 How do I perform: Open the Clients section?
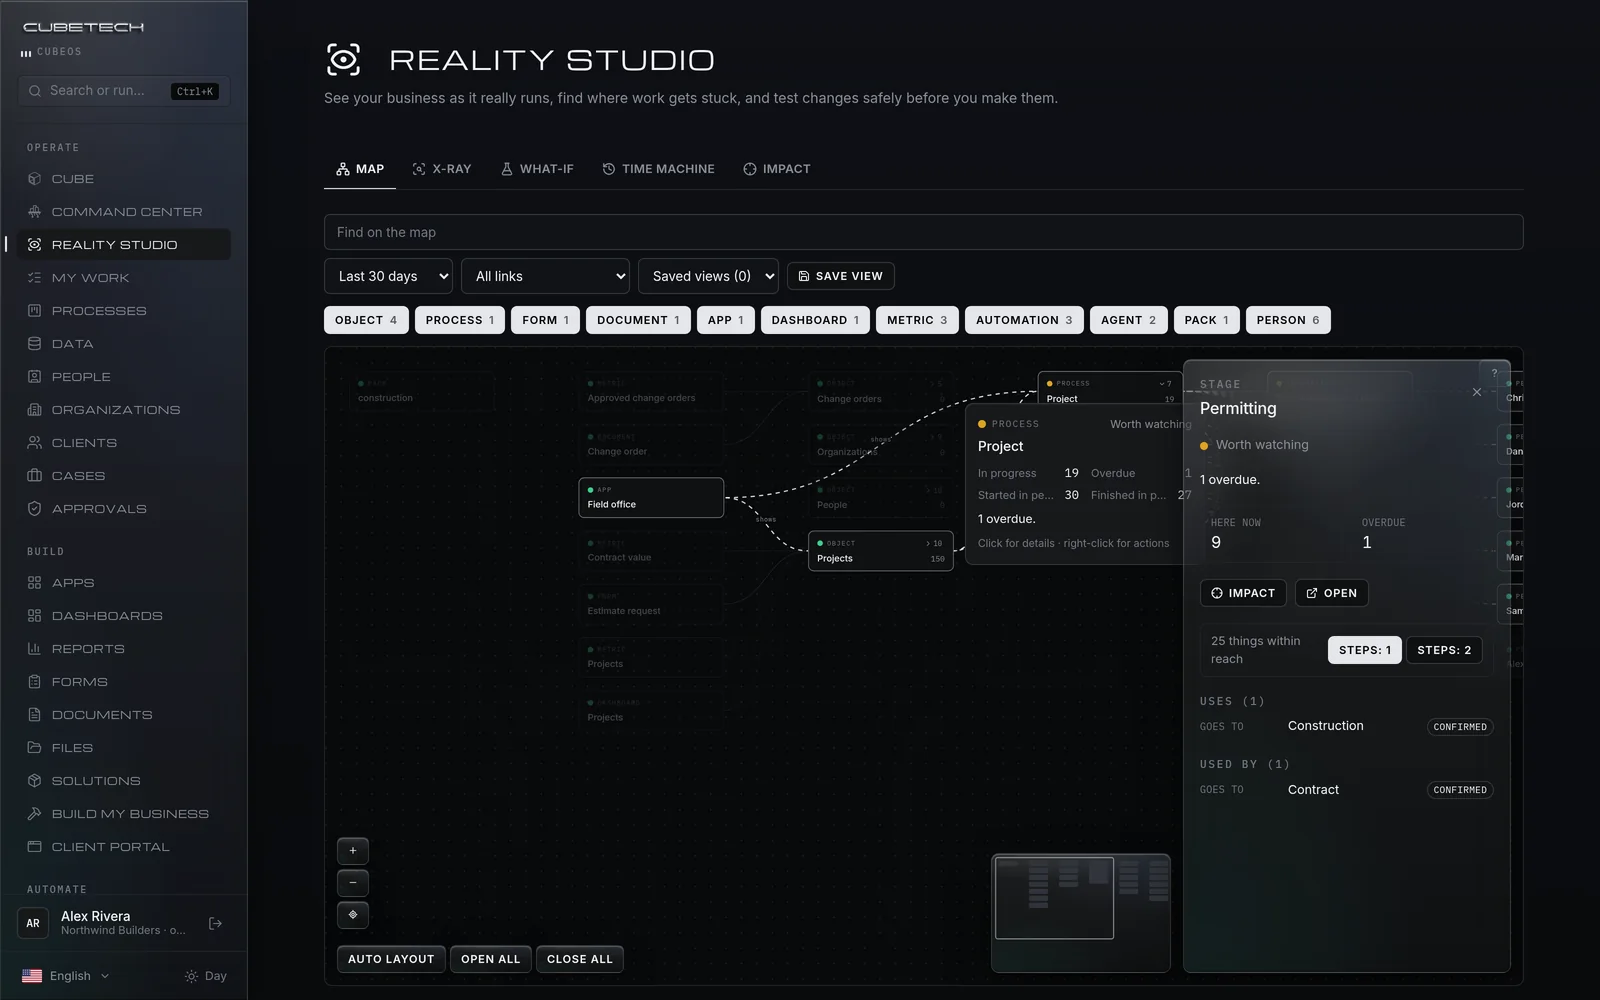coord(124,443)
